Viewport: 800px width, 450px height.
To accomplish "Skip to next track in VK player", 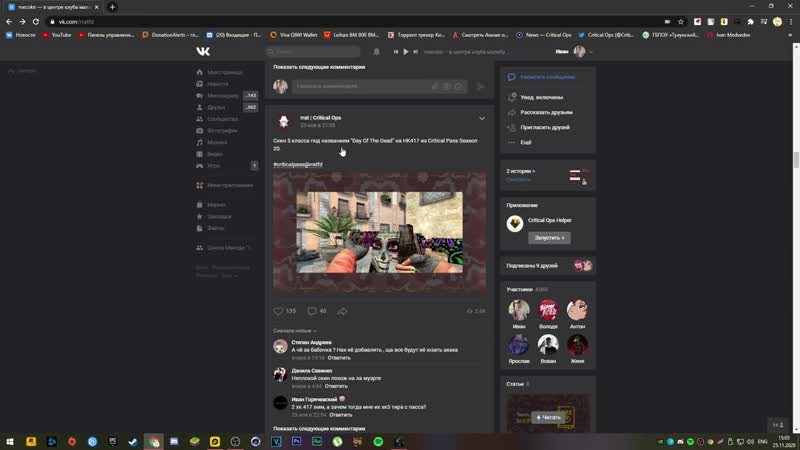I will 415,52.
